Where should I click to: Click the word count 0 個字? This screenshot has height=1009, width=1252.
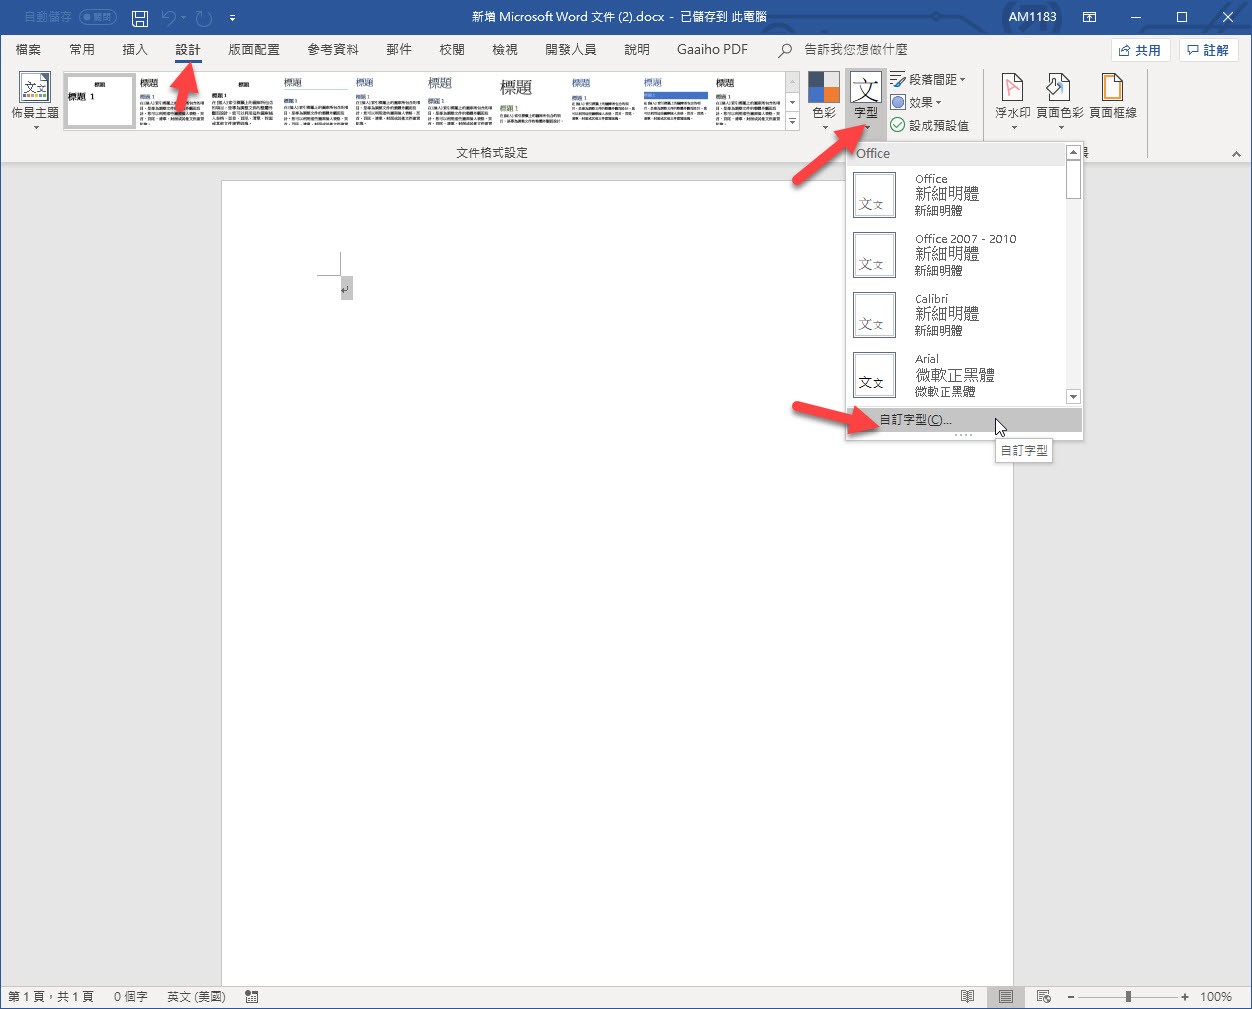(x=130, y=997)
